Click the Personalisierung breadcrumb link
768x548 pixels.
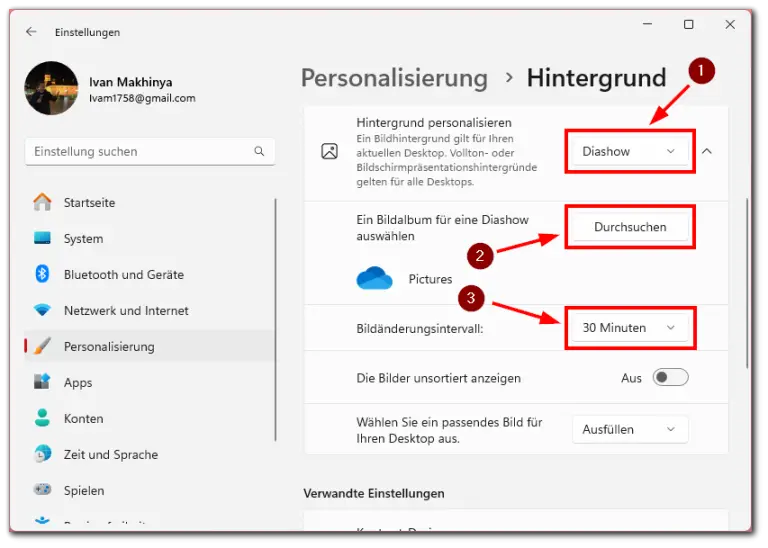(x=394, y=78)
